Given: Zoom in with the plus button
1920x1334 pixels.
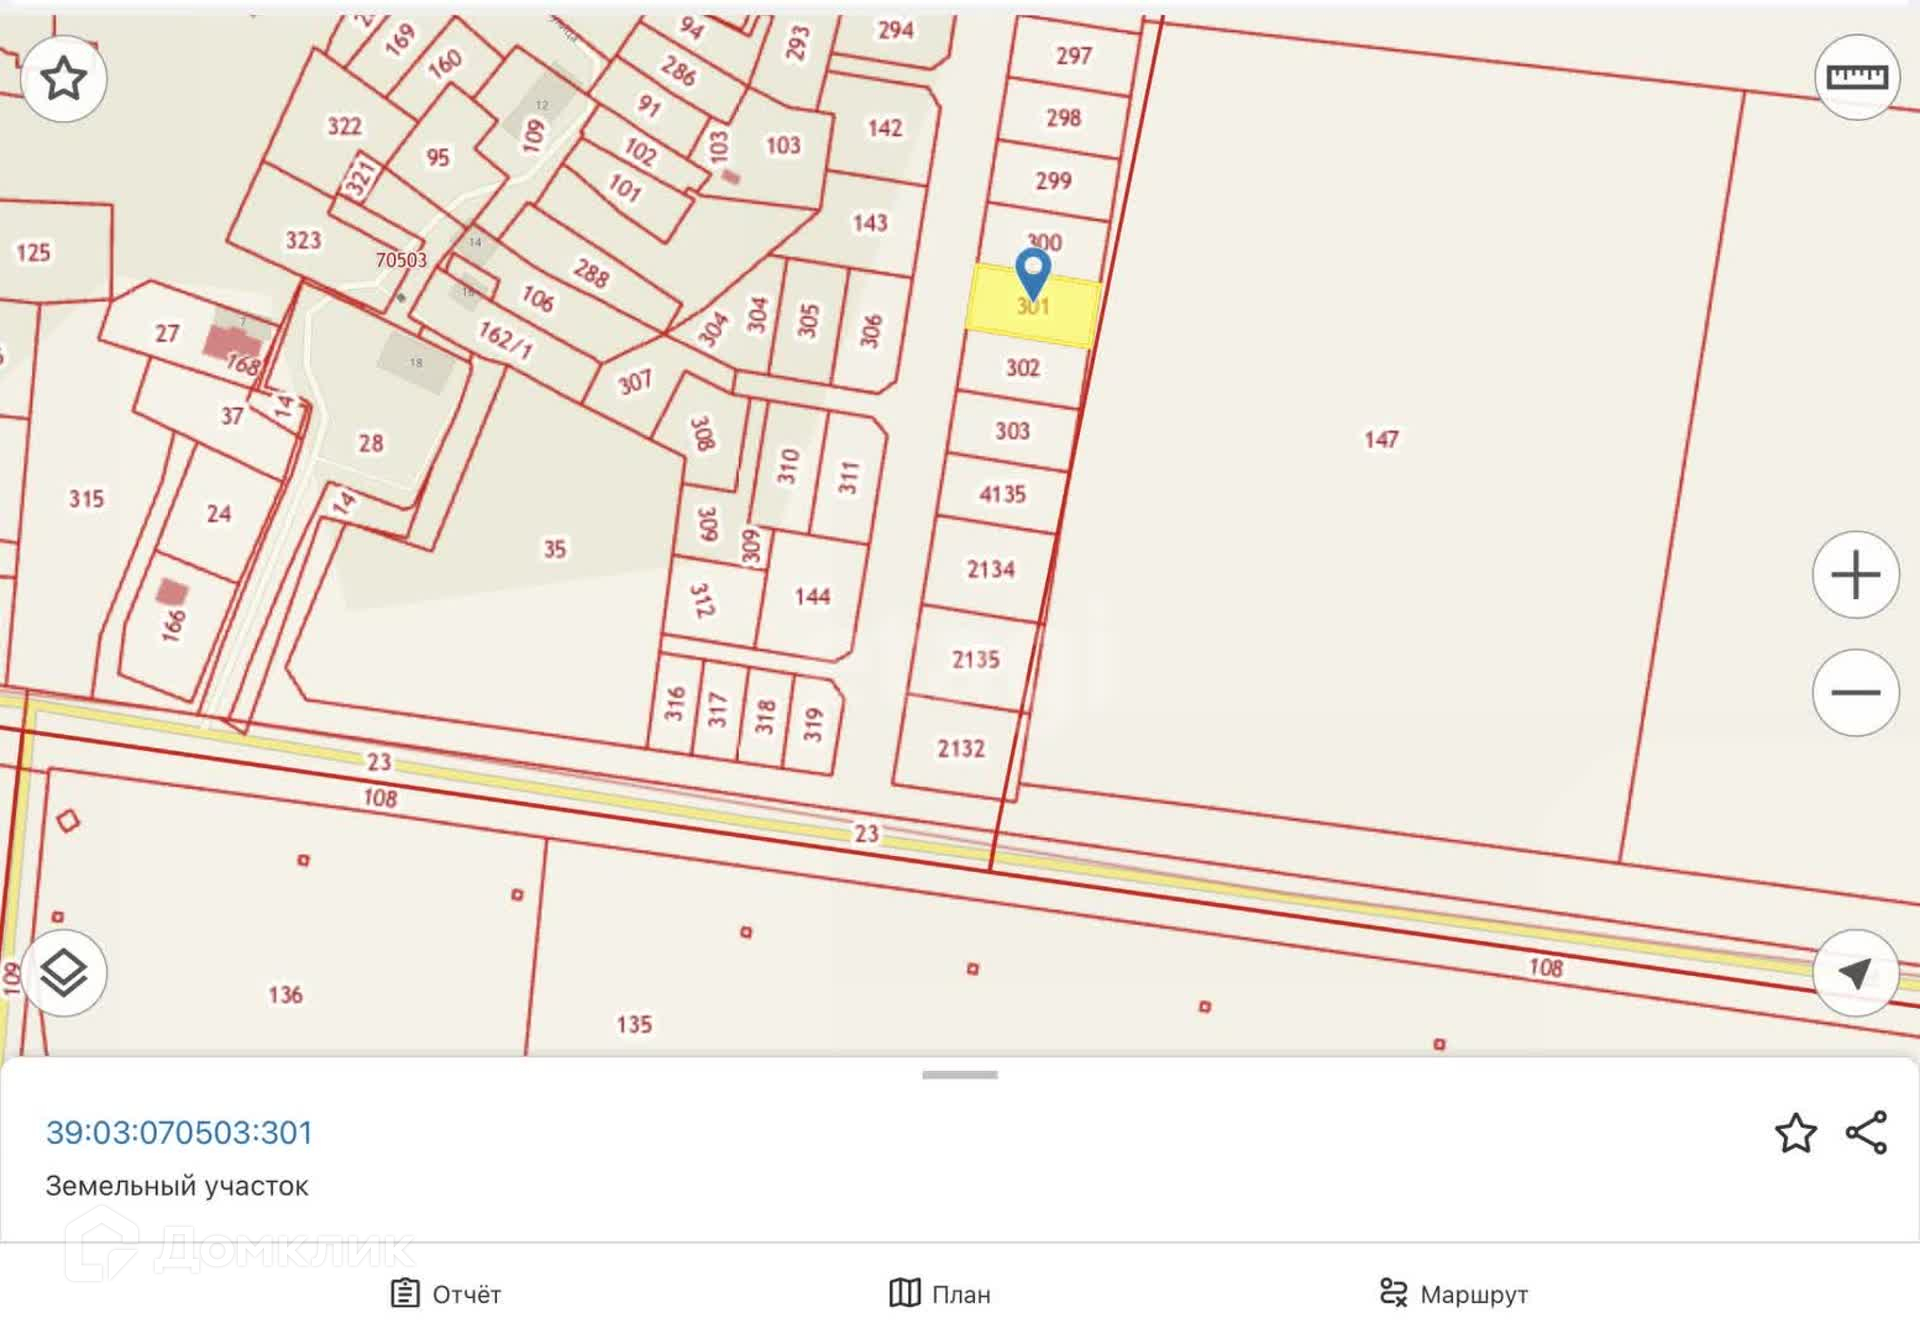Looking at the screenshot, I should pos(1855,575).
